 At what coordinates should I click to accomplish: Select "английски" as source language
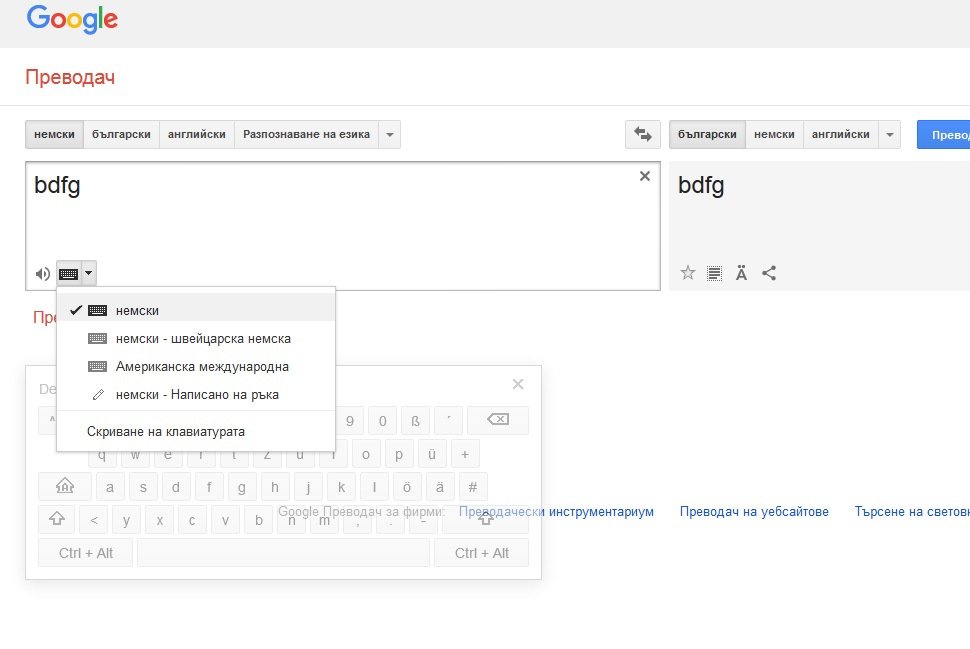pos(196,135)
